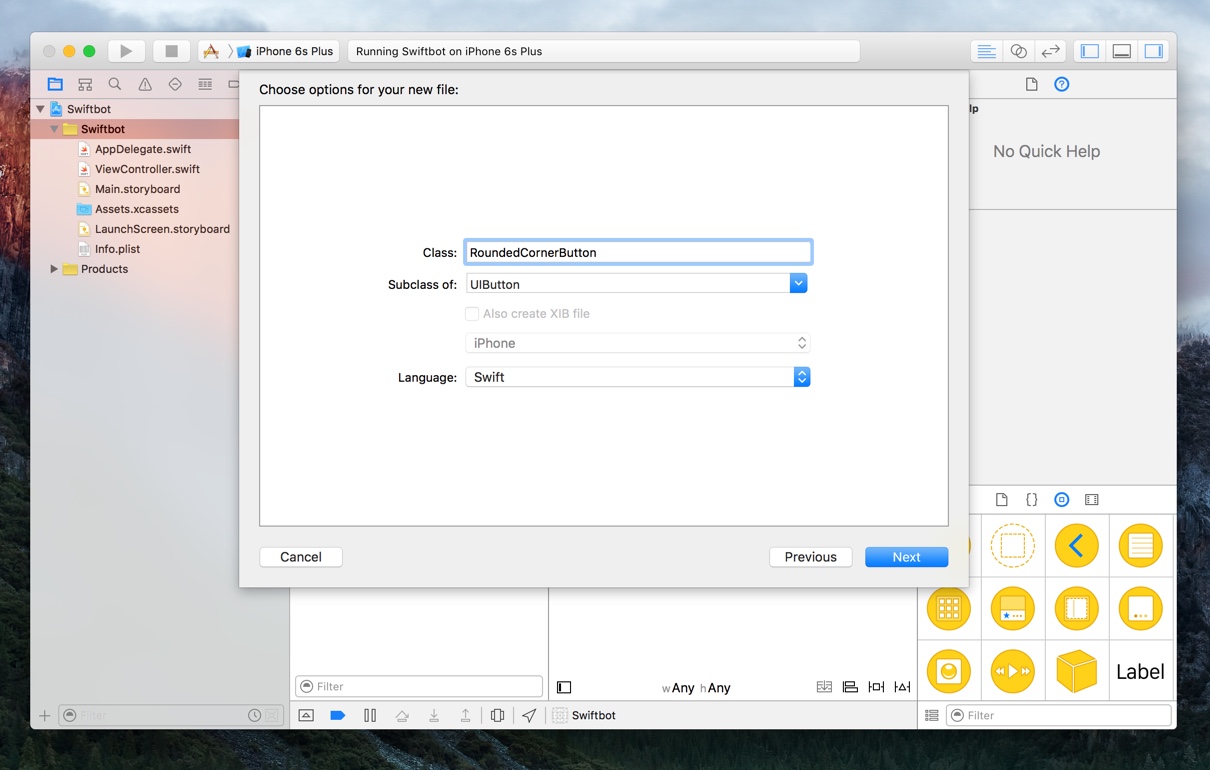The width and height of the screenshot is (1210, 770).
Task: Select the Label object in library
Action: click(x=1140, y=672)
